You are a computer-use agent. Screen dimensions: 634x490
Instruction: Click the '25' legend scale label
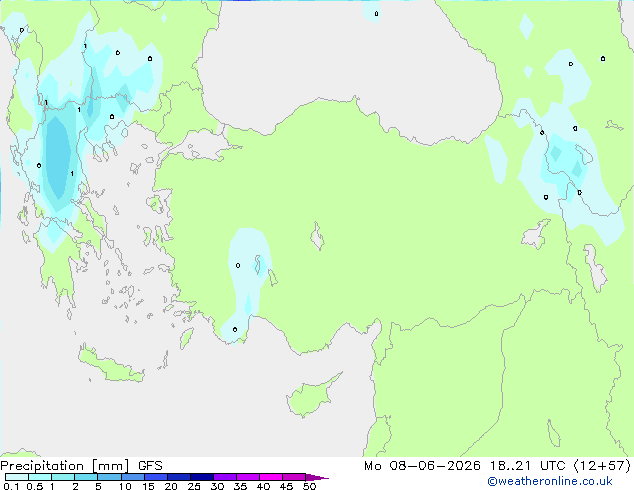(194, 486)
